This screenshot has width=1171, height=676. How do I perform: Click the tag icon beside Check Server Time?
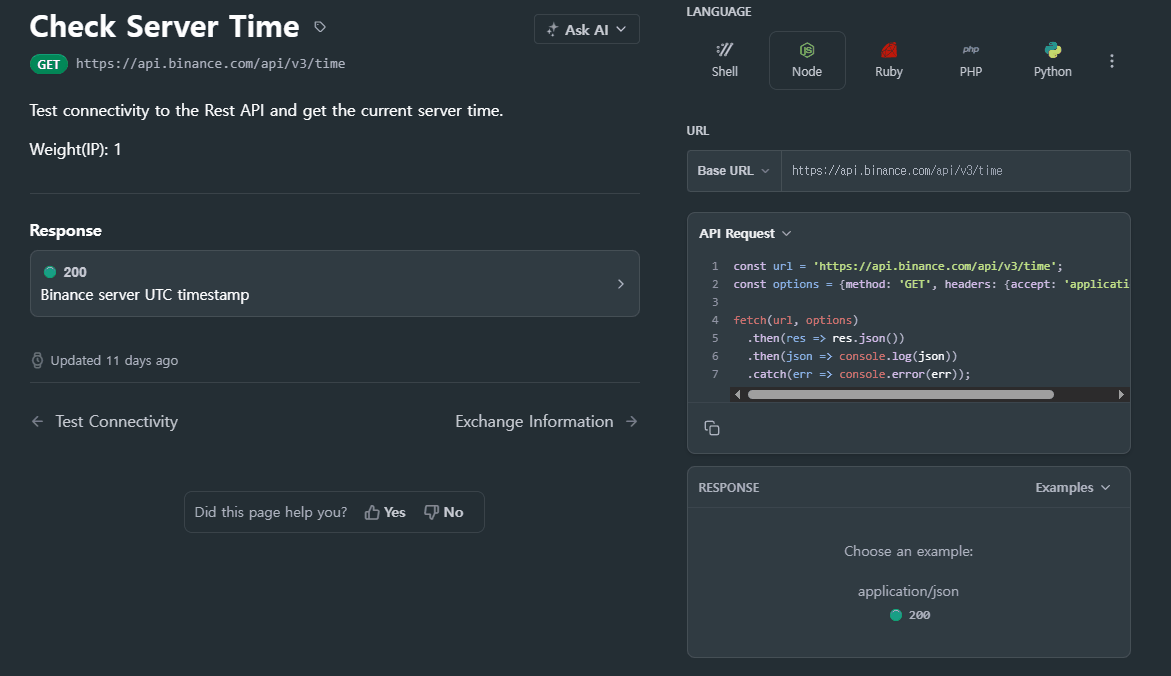pyautogui.click(x=320, y=27)
